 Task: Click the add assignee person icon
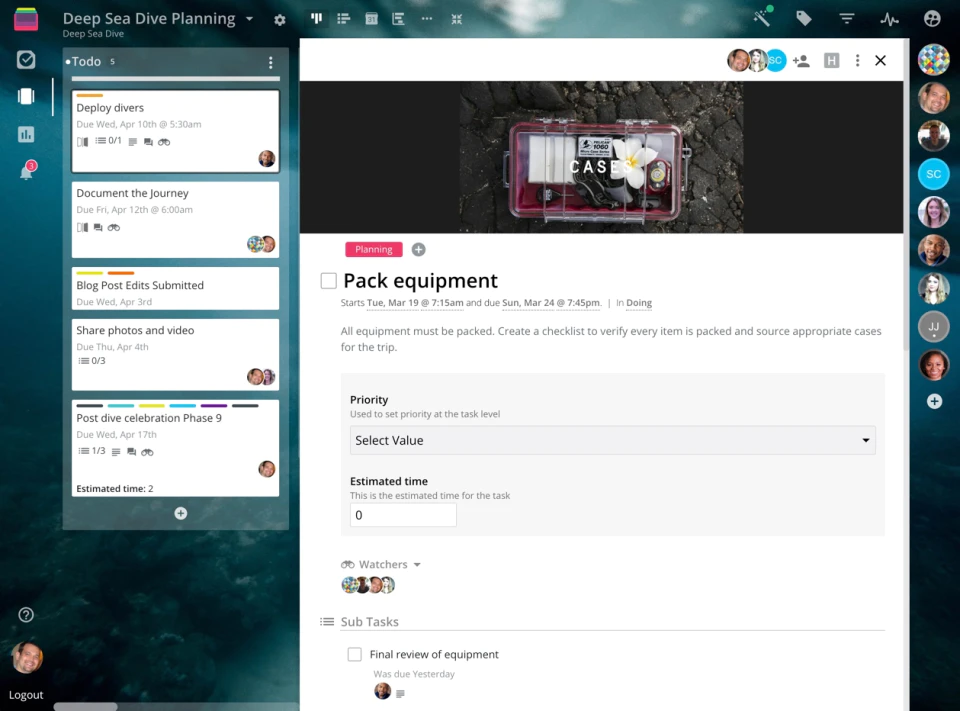coord(801,61)
